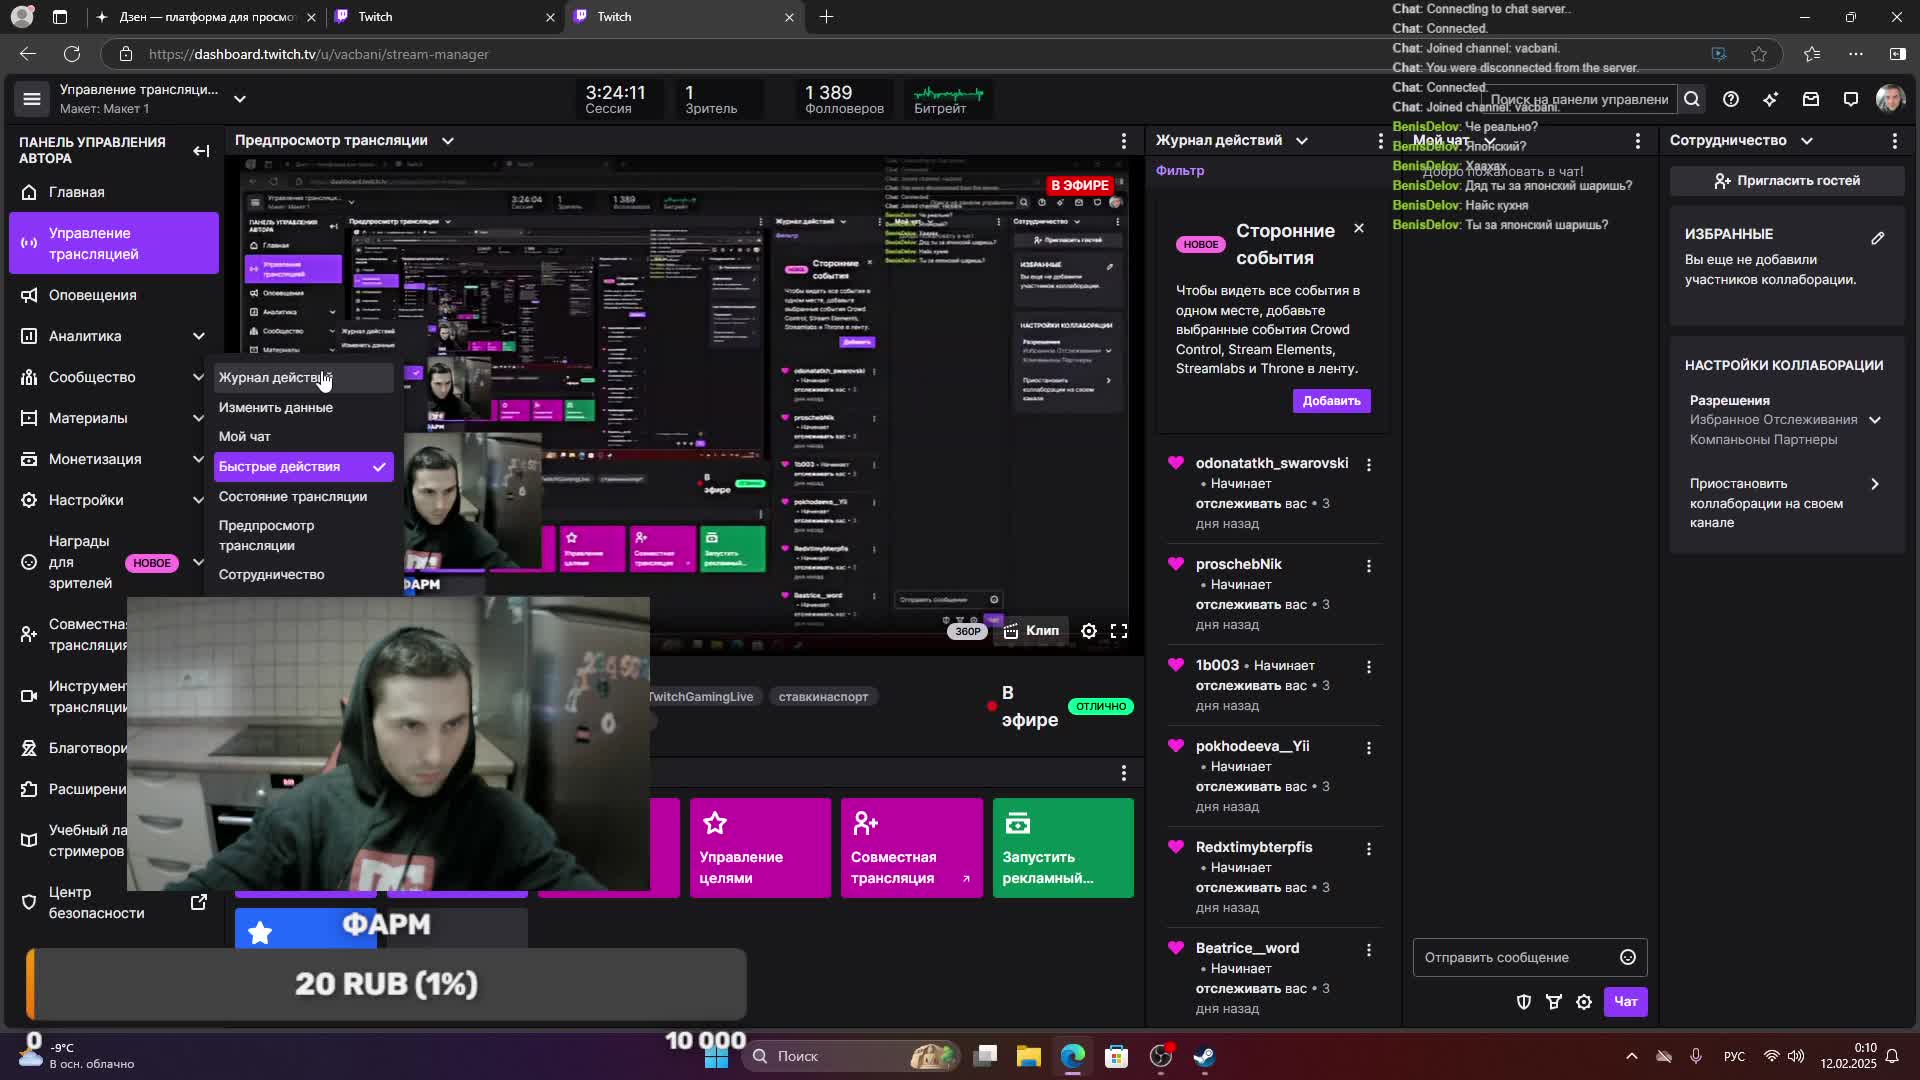Open layout Макет 1 dropdown
Image resolution: width=1920 pixels, height=1080 pixels.
(x=240, y=99)
